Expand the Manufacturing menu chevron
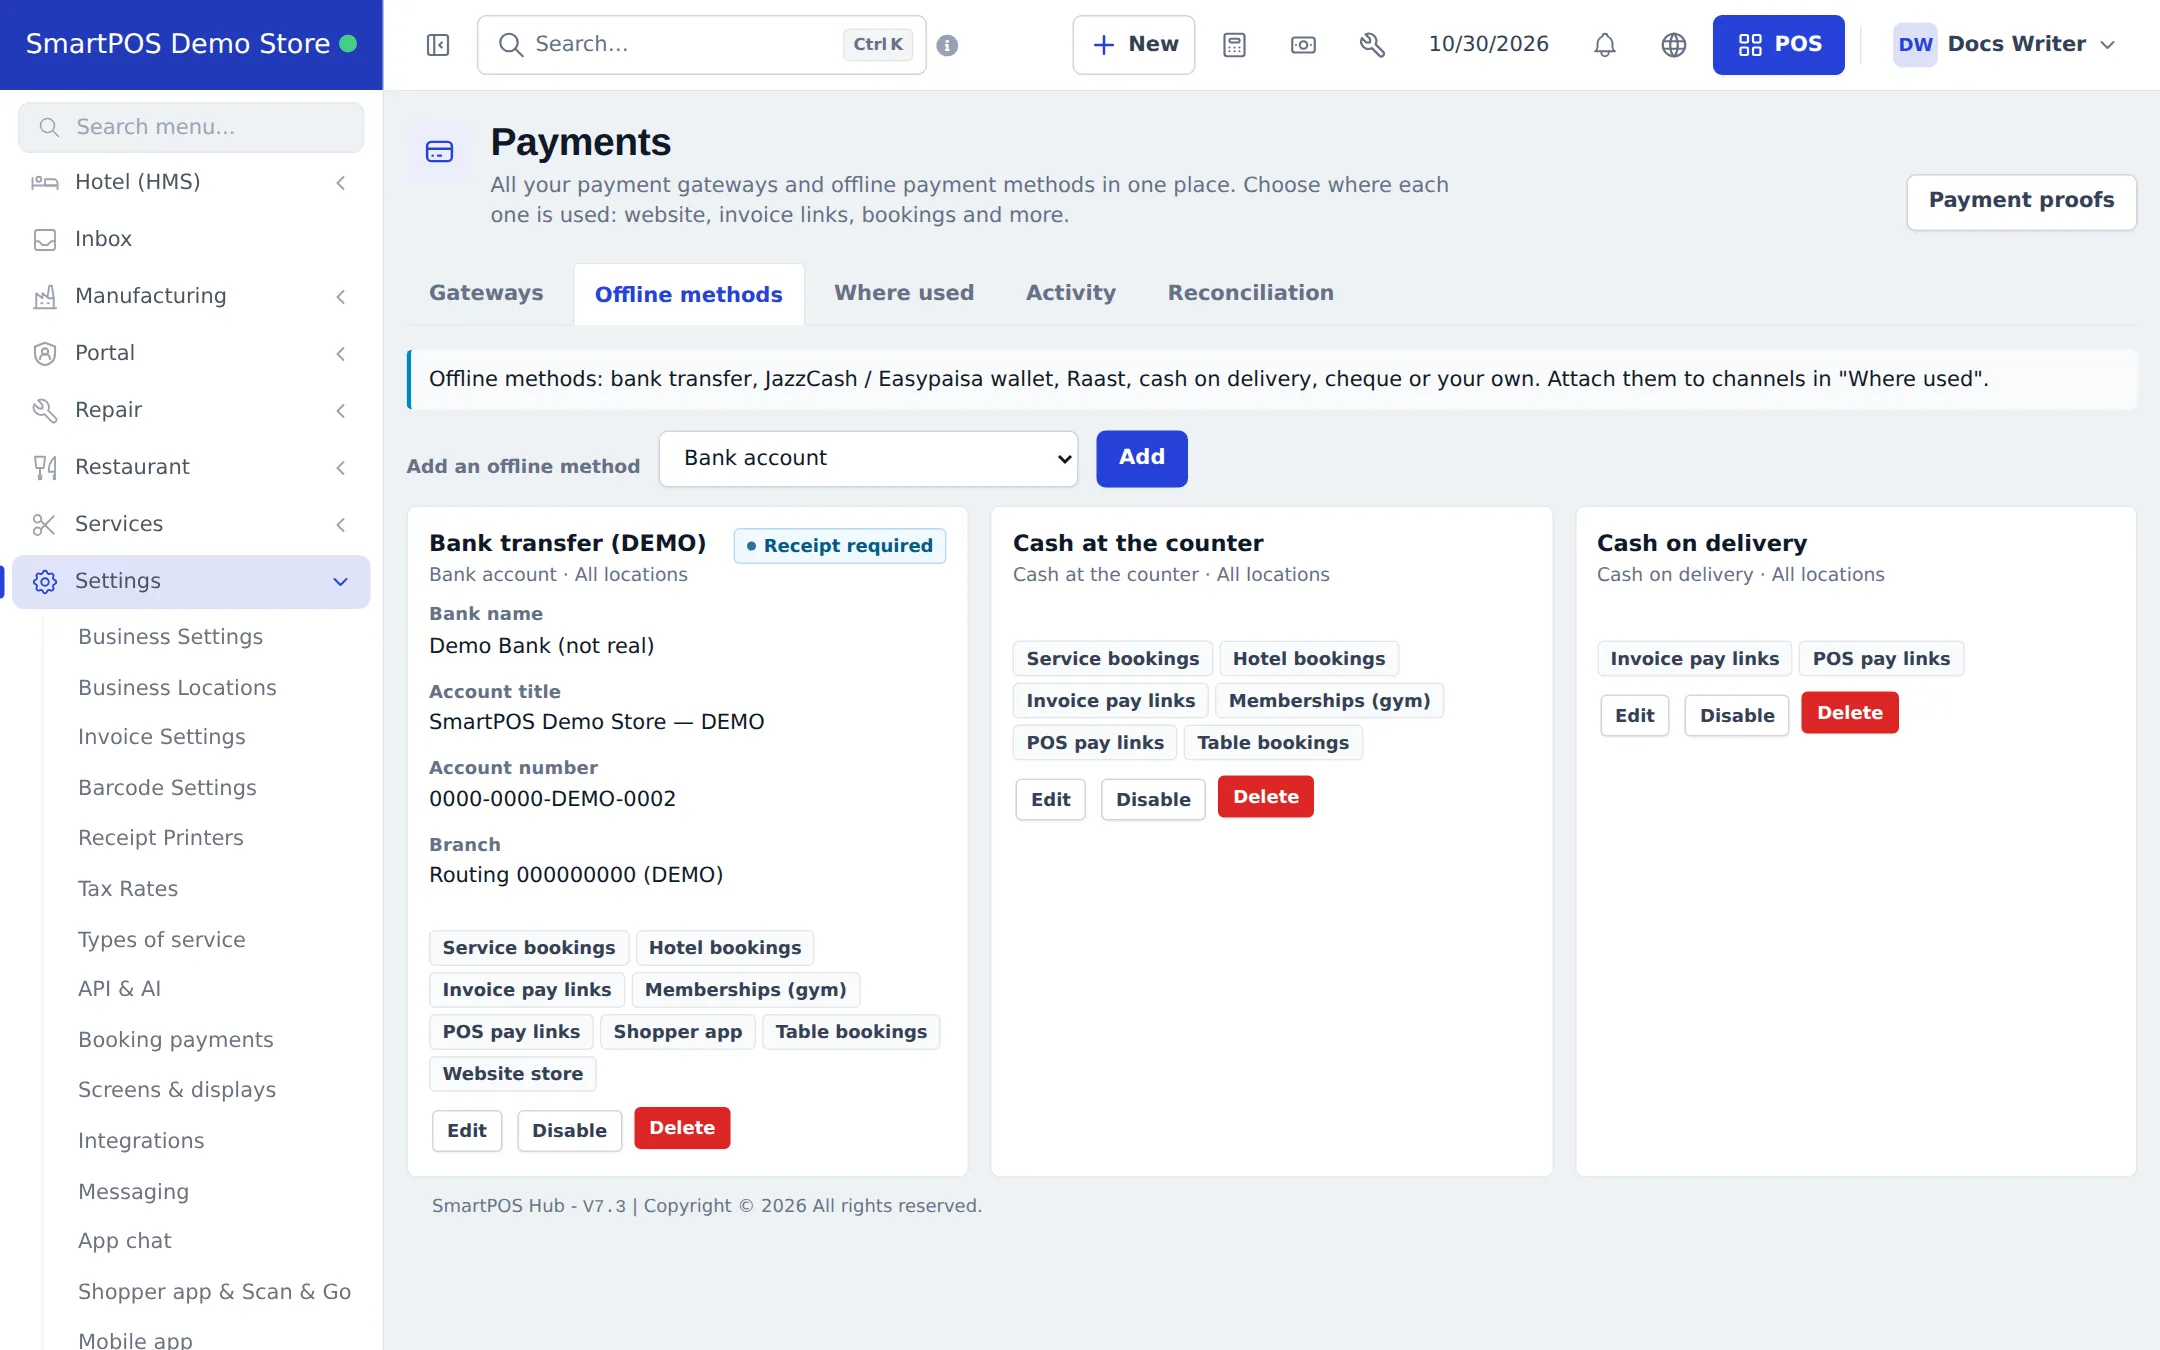Image resolution: width=2160 pixels, height=1350 pixels. tap(341, 296)
